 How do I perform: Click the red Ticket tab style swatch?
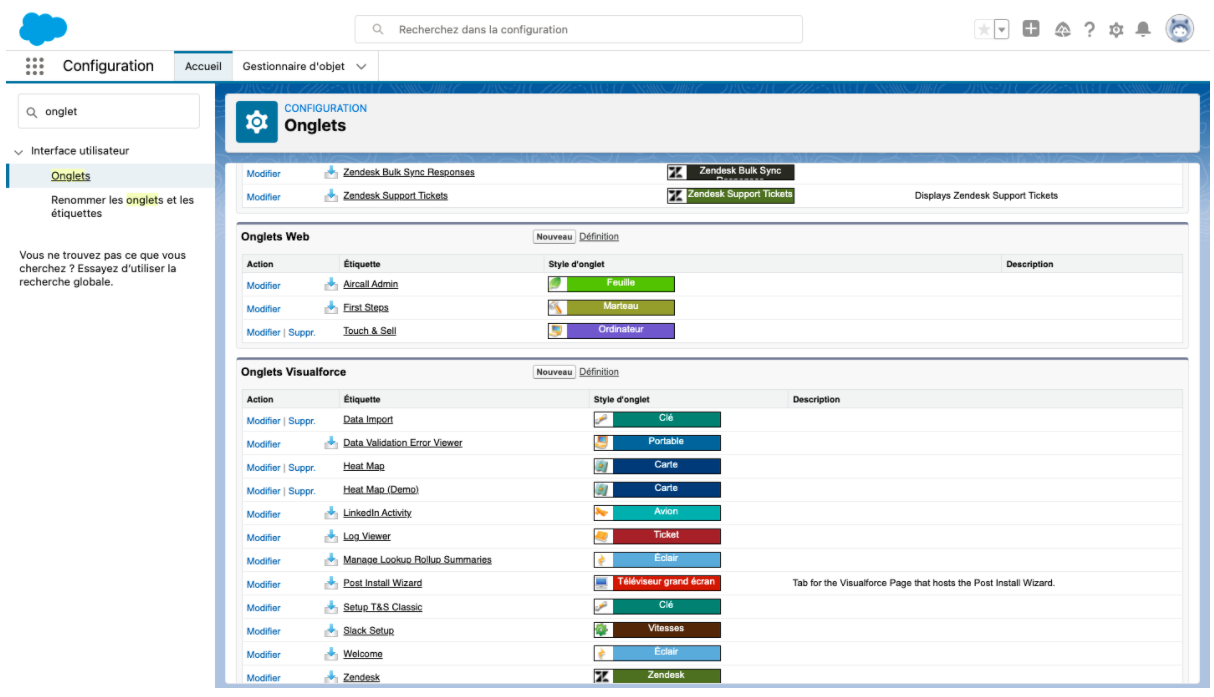[657, 536]
